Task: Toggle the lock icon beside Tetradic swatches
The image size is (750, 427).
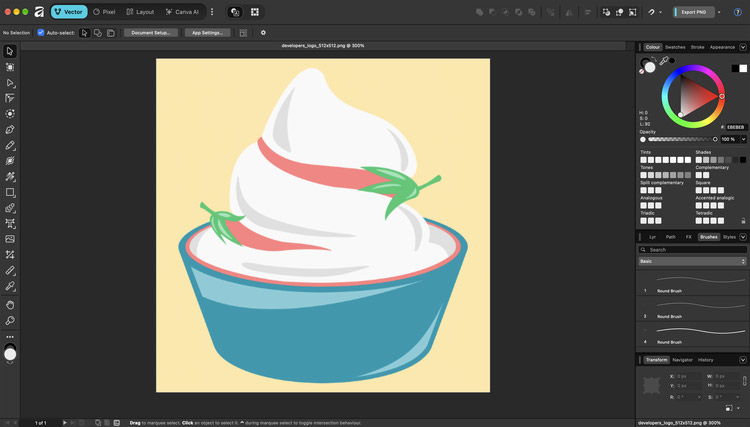Action: [x=743, y=220]
